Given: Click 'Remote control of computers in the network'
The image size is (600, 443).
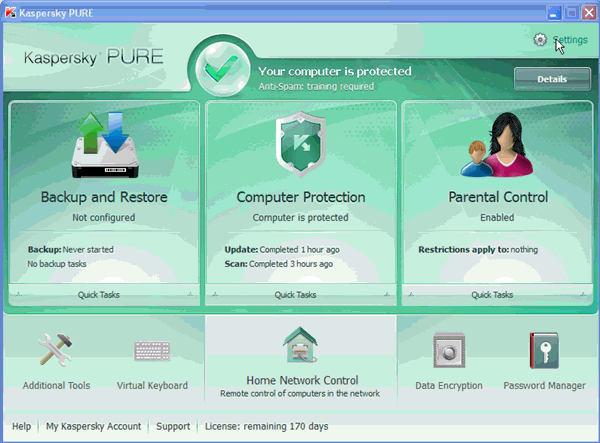Looking at the screenshot, I should pyautogui.click(x=300, y=393).
